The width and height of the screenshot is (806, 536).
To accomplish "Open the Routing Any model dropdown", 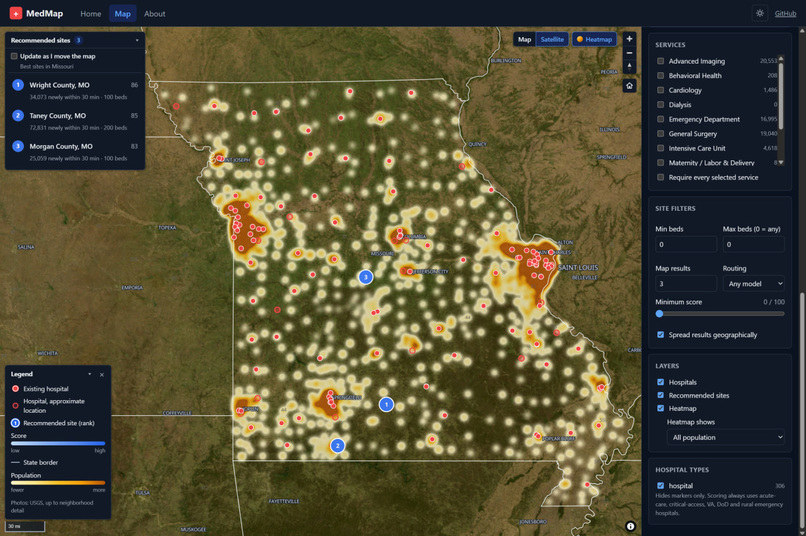I will point(754,284).
